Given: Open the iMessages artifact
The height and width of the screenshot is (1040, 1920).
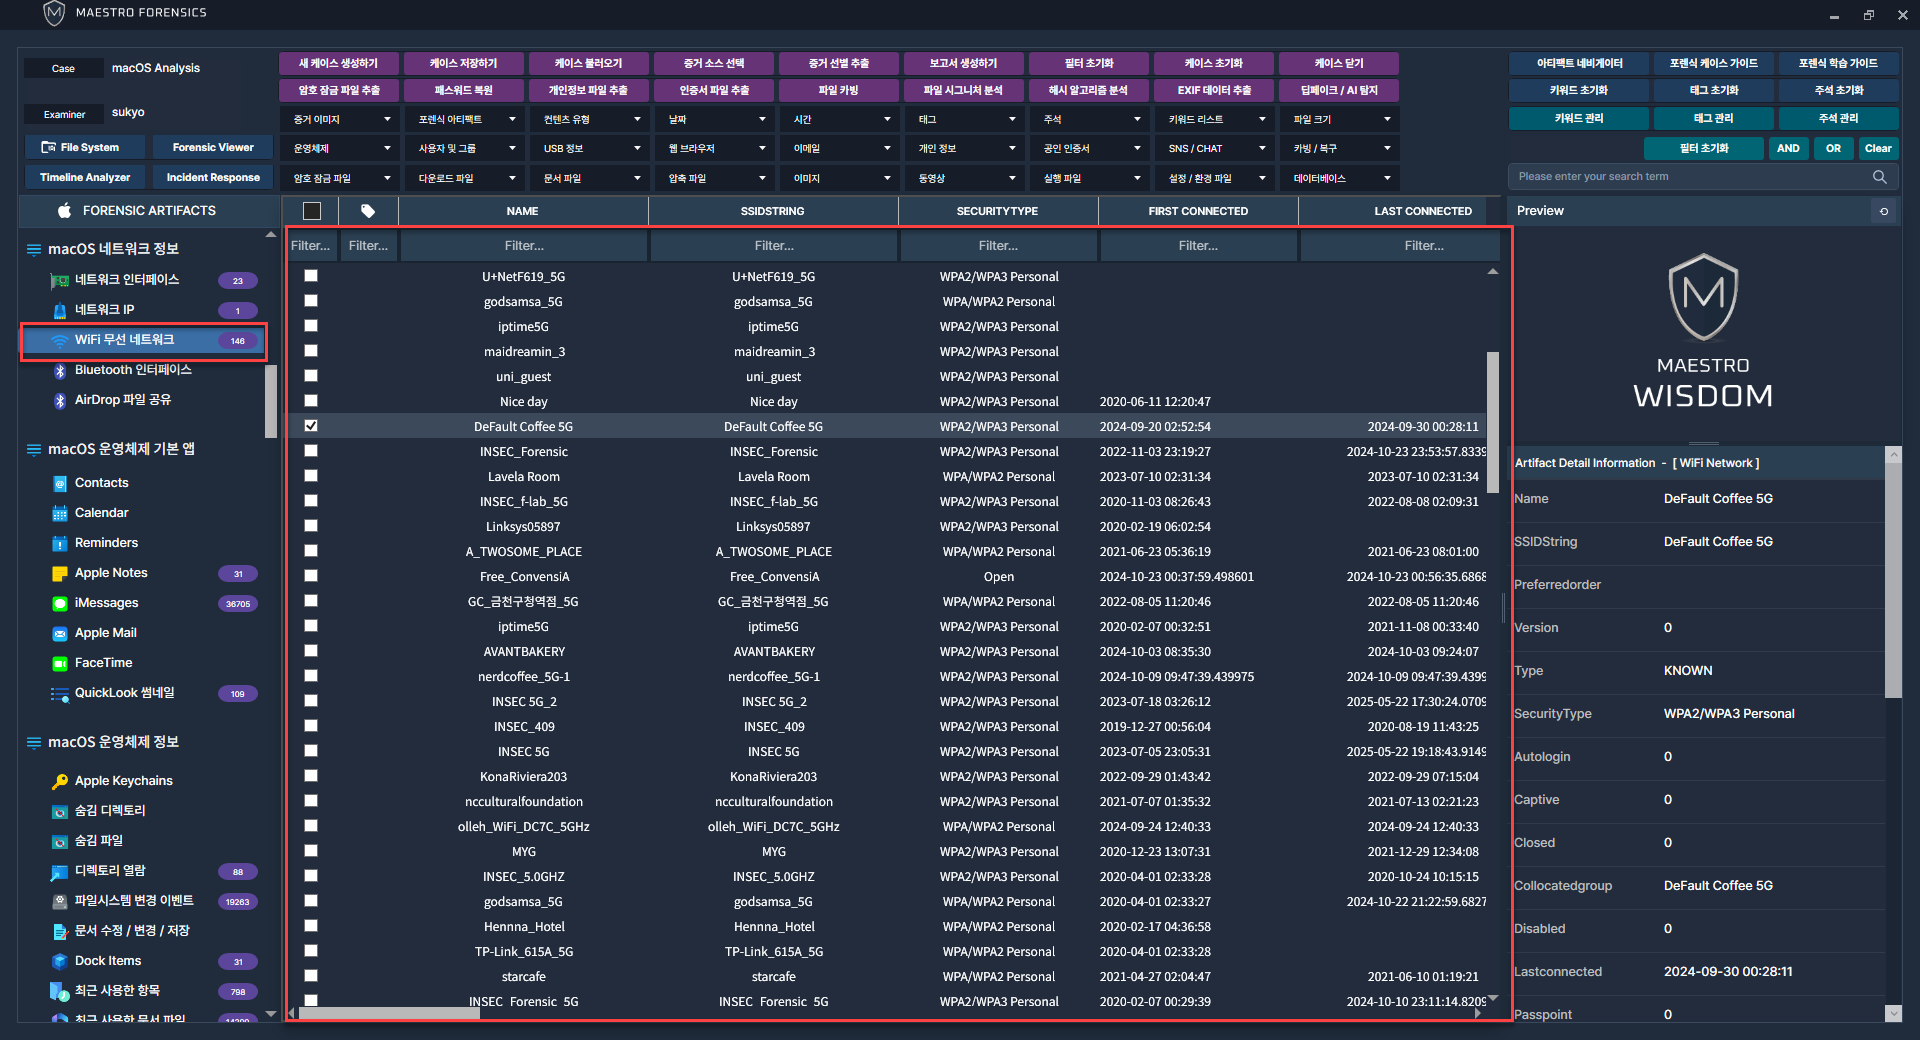Looking at the screenshot, I should (106, 603).
